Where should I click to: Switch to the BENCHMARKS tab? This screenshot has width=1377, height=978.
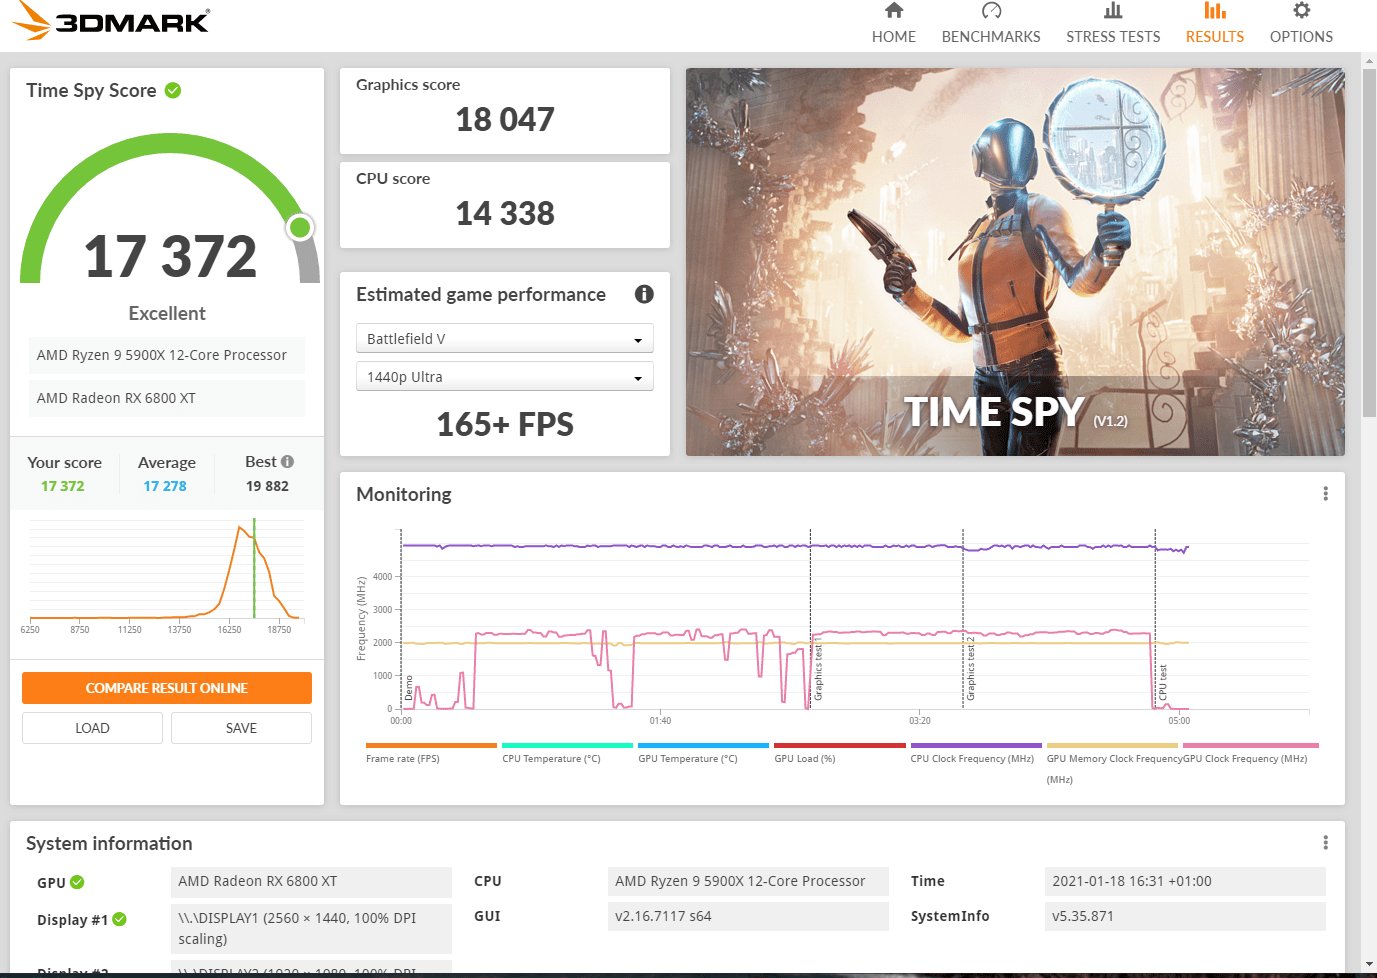[991, 36]
